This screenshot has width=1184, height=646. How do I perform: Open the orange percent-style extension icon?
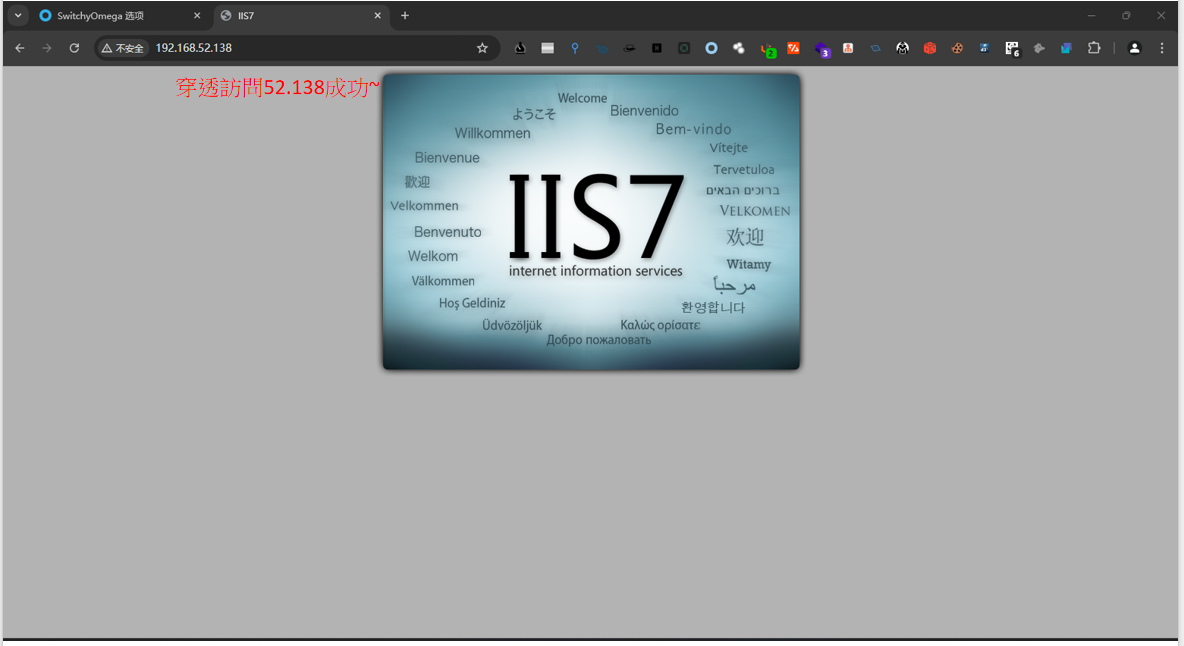pyautogui.click(x=793, y=48)
